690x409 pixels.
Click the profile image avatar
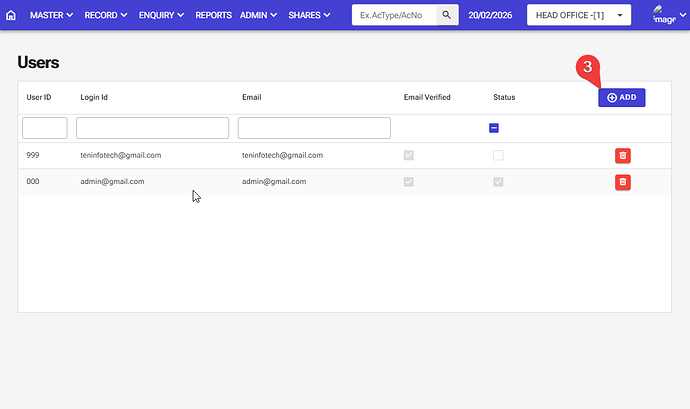[x=663, y=14]
